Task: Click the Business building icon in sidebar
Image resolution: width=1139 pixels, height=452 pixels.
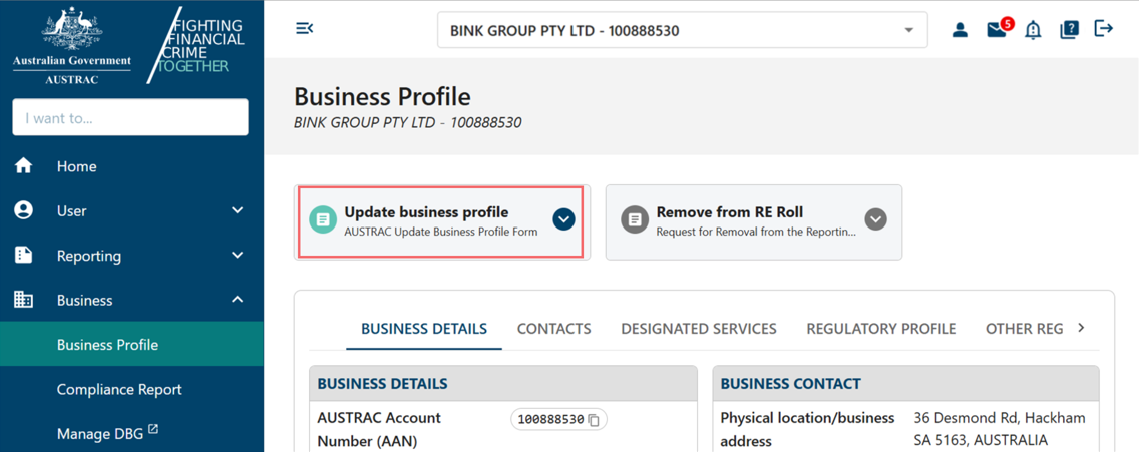Action: pyautogui.click(x=24, y=300)
